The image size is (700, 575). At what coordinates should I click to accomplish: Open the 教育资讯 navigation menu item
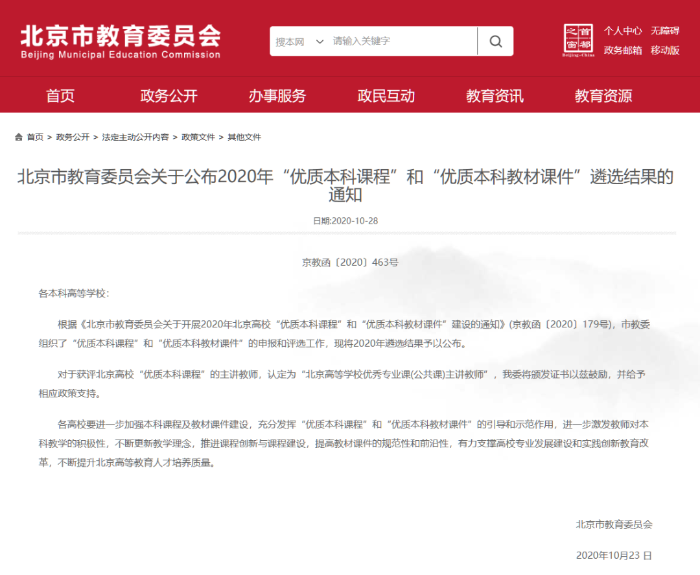(x=495, y=96)
